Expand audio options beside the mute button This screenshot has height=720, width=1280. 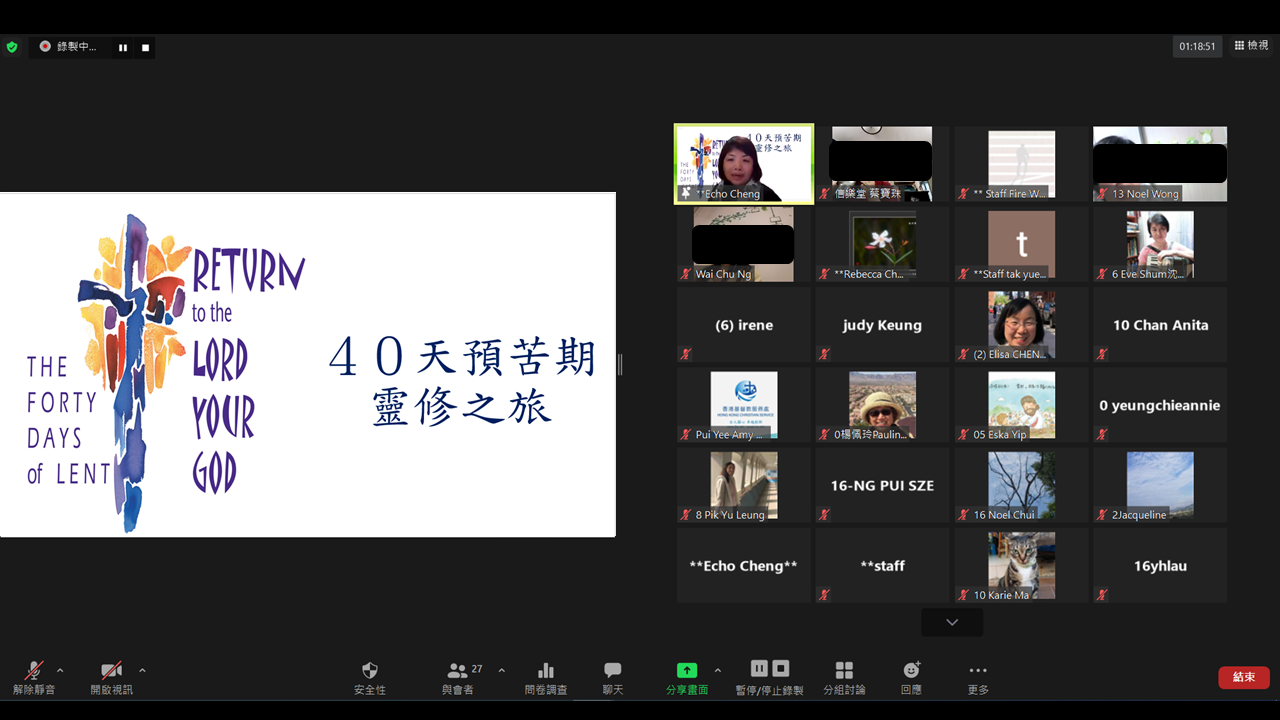(58, 671)
